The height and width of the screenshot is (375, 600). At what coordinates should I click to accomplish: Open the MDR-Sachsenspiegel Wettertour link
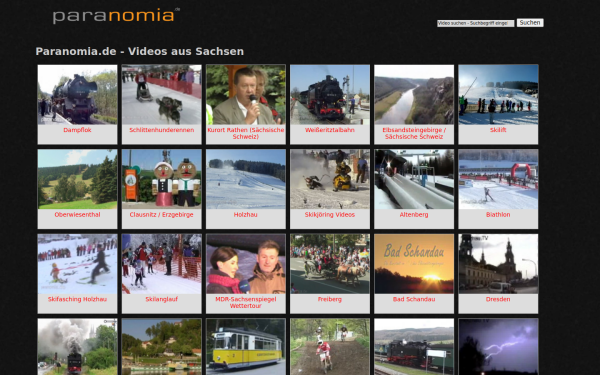click(x=246, y=303)
